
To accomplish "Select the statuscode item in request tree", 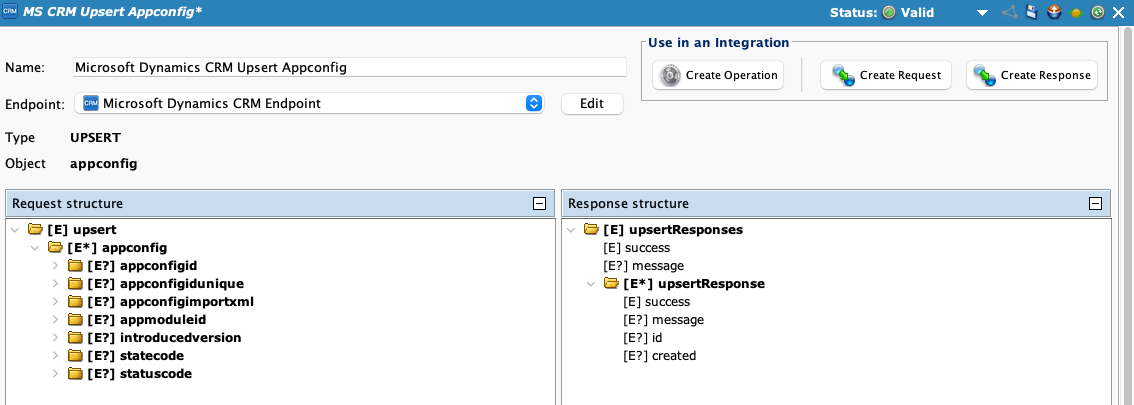I will pyautogui.click(x=155, y=374).
